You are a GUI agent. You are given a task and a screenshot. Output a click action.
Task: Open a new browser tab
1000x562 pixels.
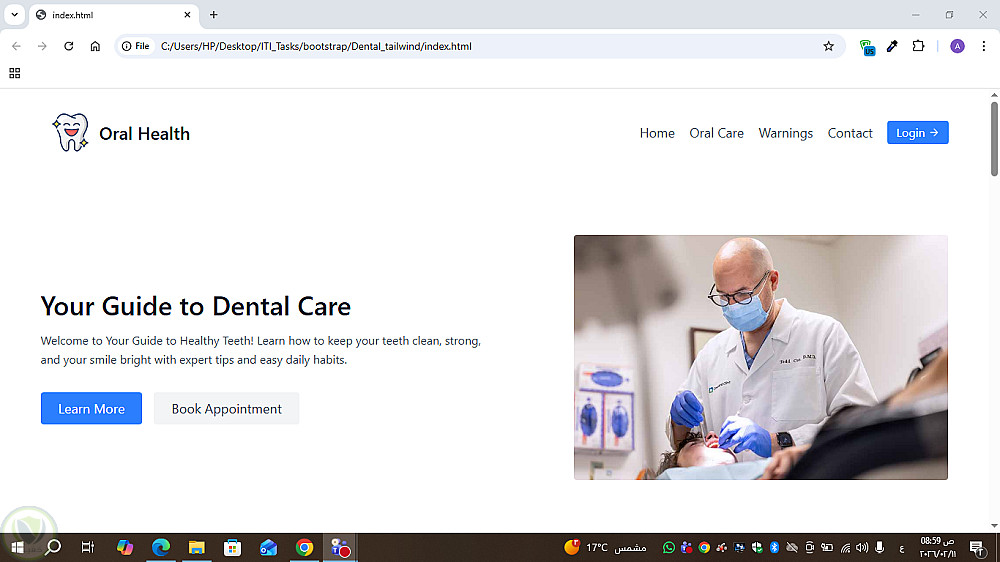(214, 15)
